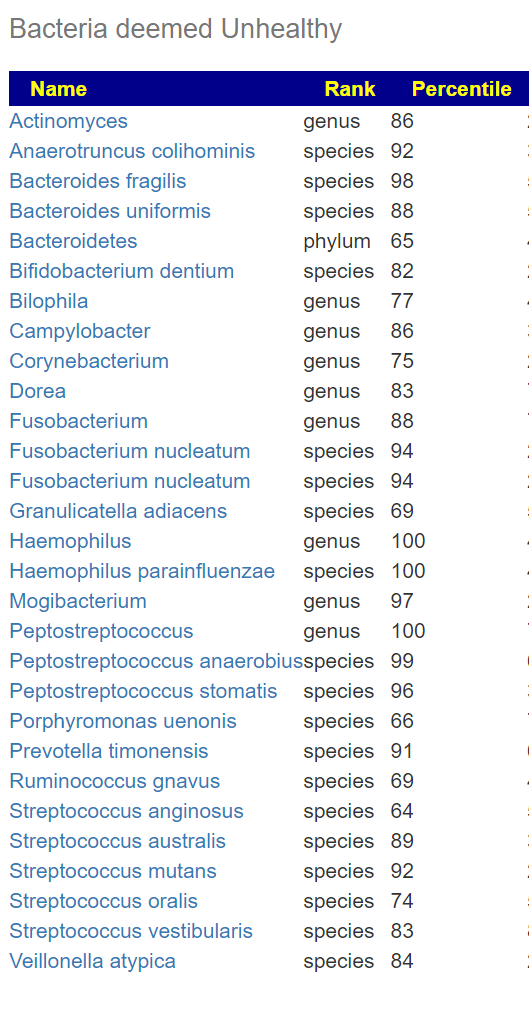Select Ruminococcus gnavus link
This screenshot has height=1011, width=529.
click(114, 781)
